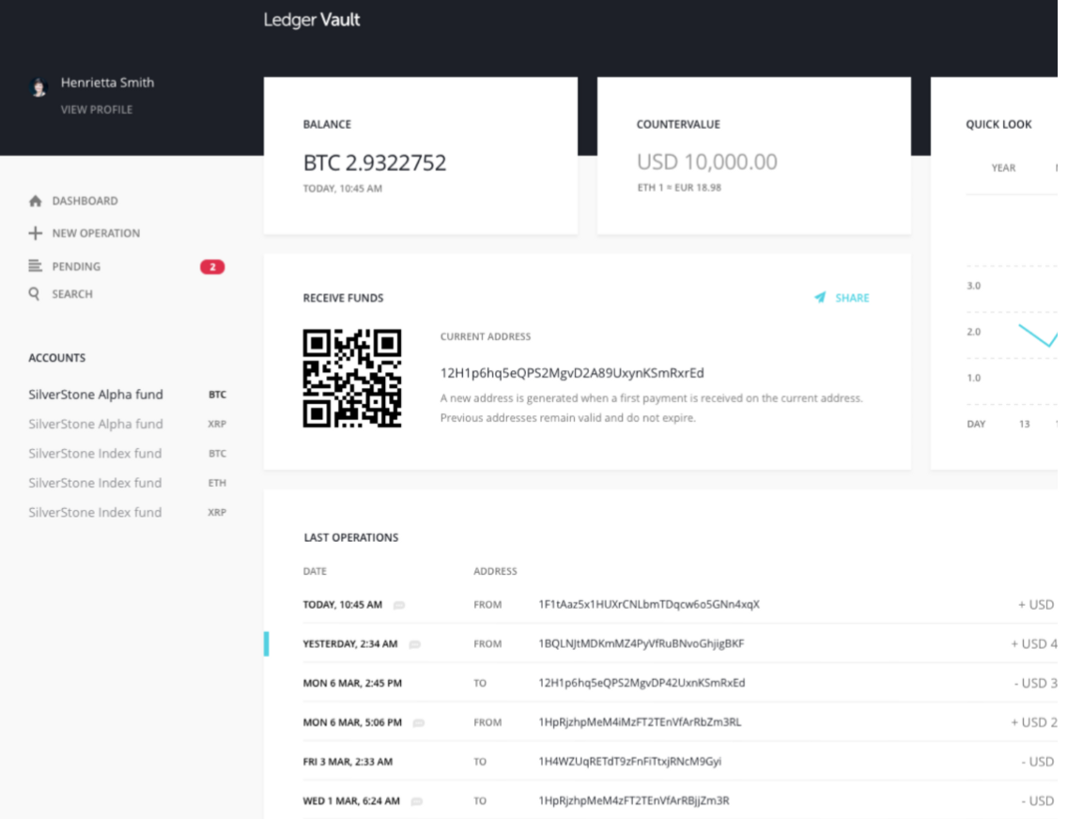Click the WED 1 MAR, 6:24 AM operation date
This screenshot has width=1067, height=819.
click(x=351, y=801)
